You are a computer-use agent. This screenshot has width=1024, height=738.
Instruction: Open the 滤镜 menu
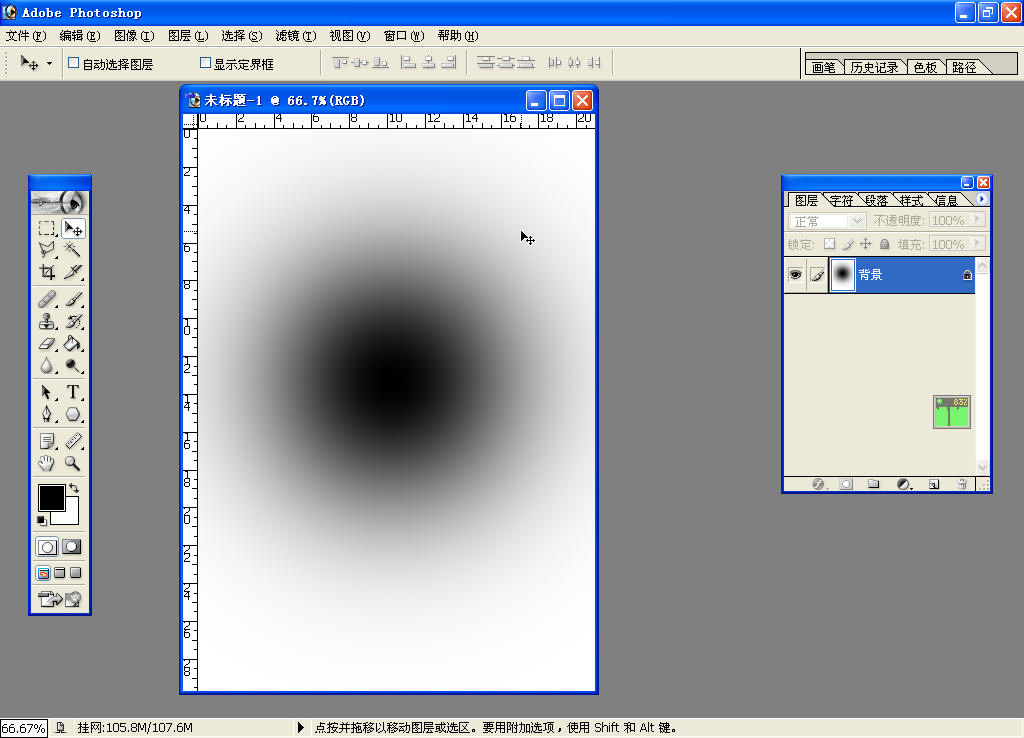tap(296, 36)
